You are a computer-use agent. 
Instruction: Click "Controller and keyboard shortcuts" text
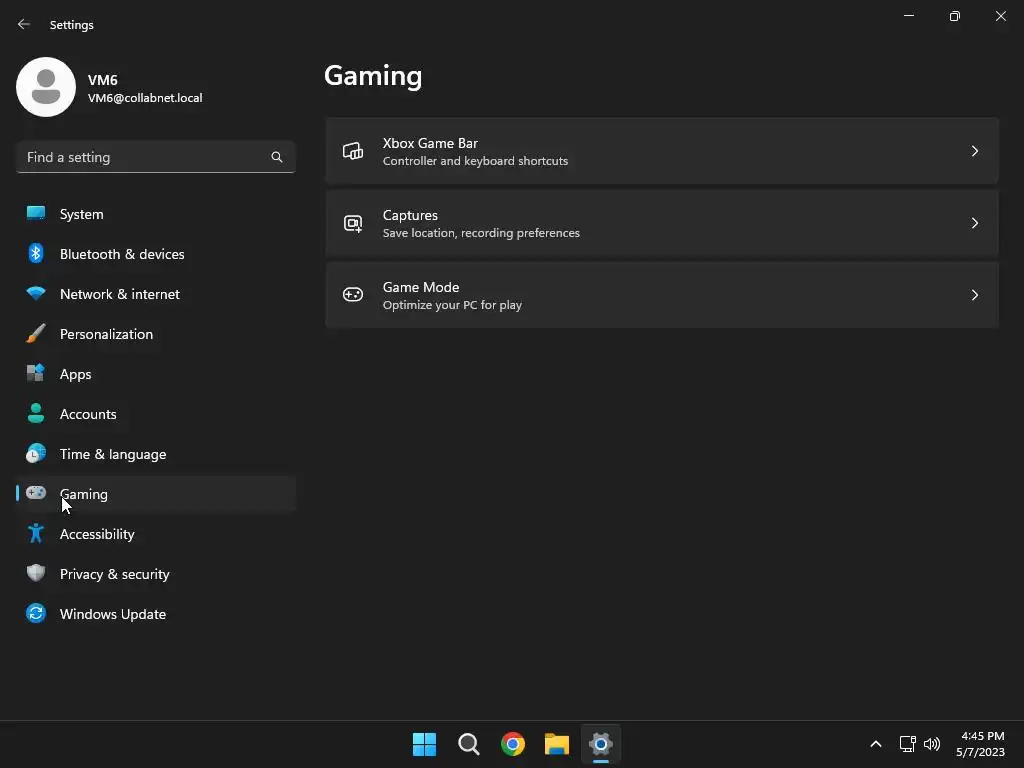(x=475, y=161)
